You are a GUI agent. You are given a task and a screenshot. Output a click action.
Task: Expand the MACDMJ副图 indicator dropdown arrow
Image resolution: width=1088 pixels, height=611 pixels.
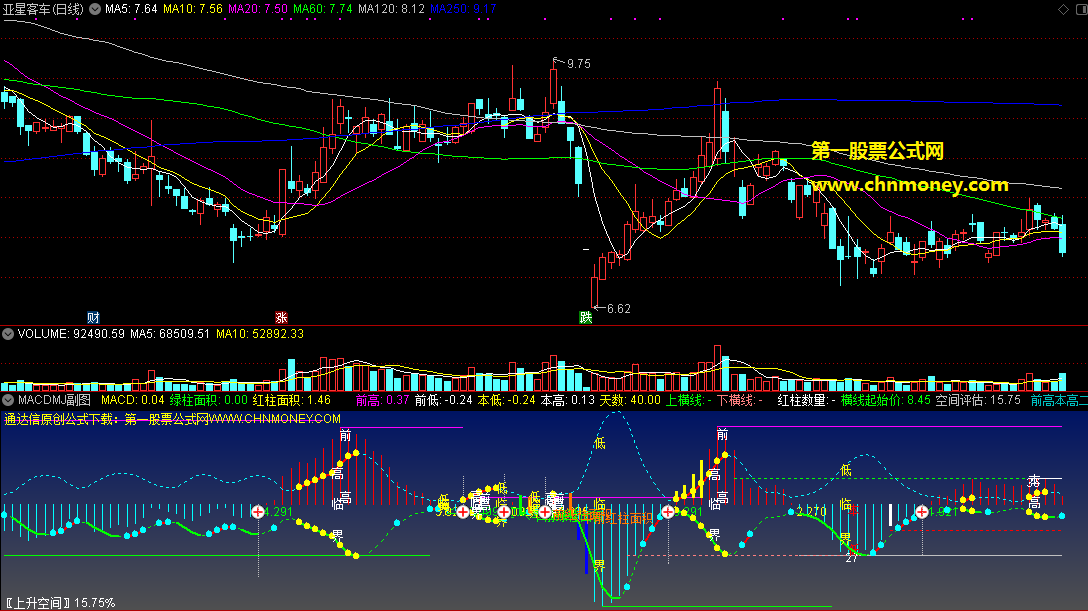coord(8,400)
